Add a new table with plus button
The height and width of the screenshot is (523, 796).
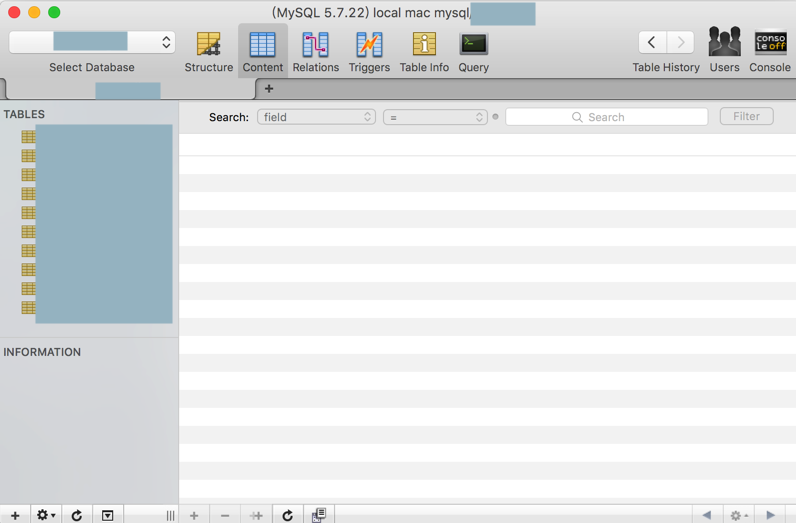(15, 515)
